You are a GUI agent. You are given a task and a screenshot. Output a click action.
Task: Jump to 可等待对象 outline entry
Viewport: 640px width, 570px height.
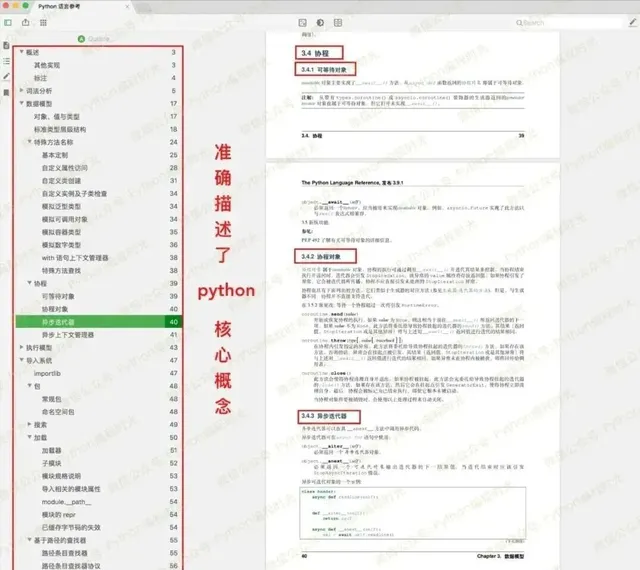(58, 296)
